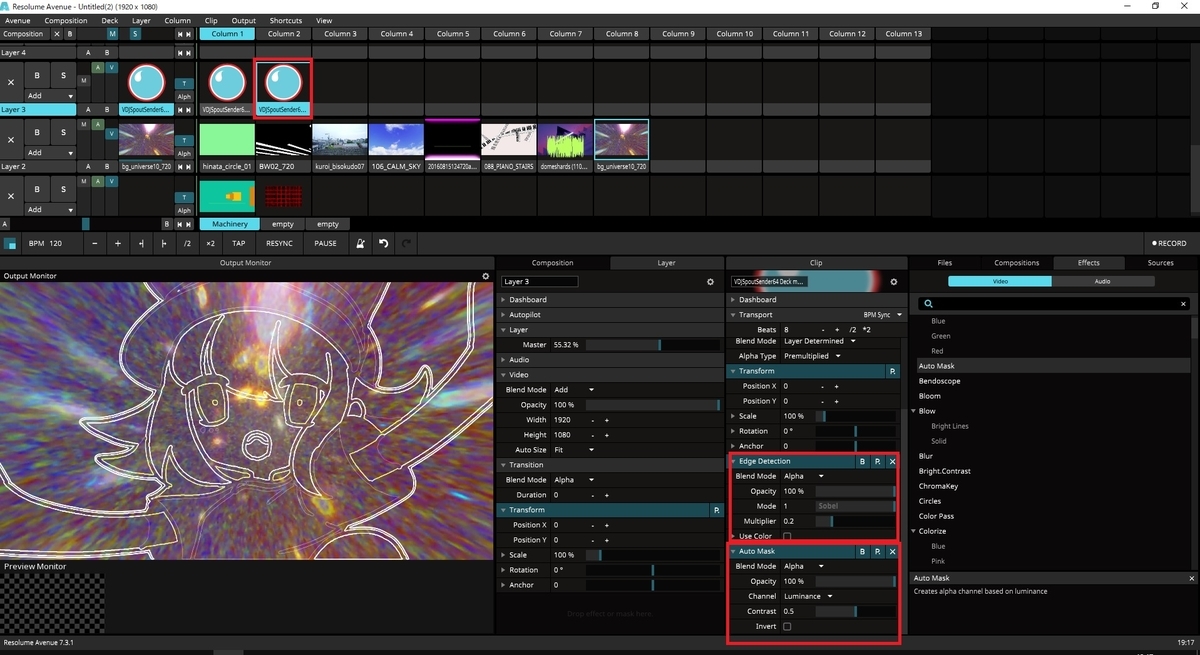The image size is (1200, 655).
Task: Open the Composition menu
Action: click(x=66, y=20)
